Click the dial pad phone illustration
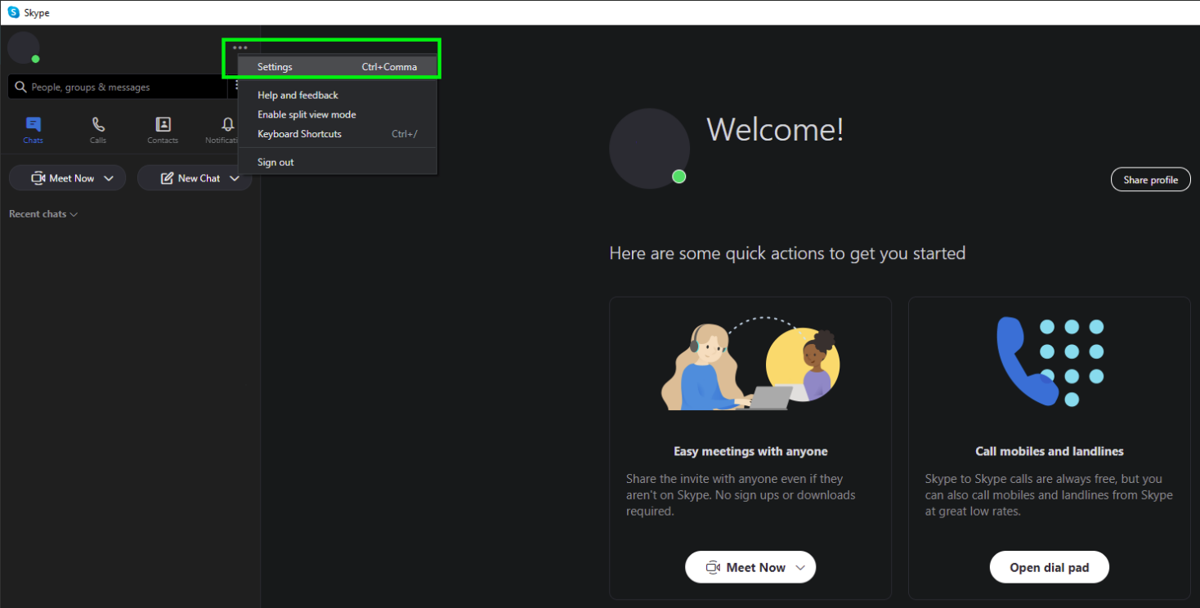 tap(1050, 361)
